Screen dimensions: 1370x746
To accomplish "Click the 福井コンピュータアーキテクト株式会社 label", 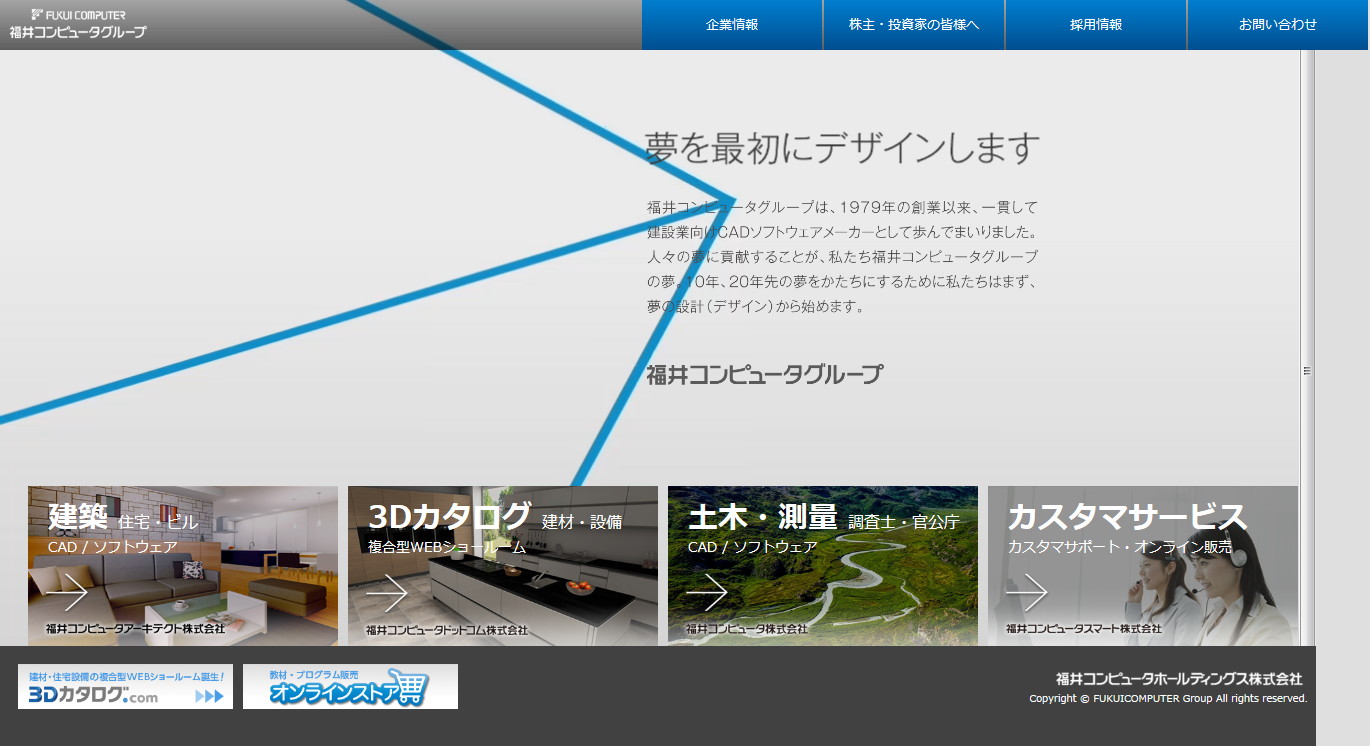I will tap(135, 629).
